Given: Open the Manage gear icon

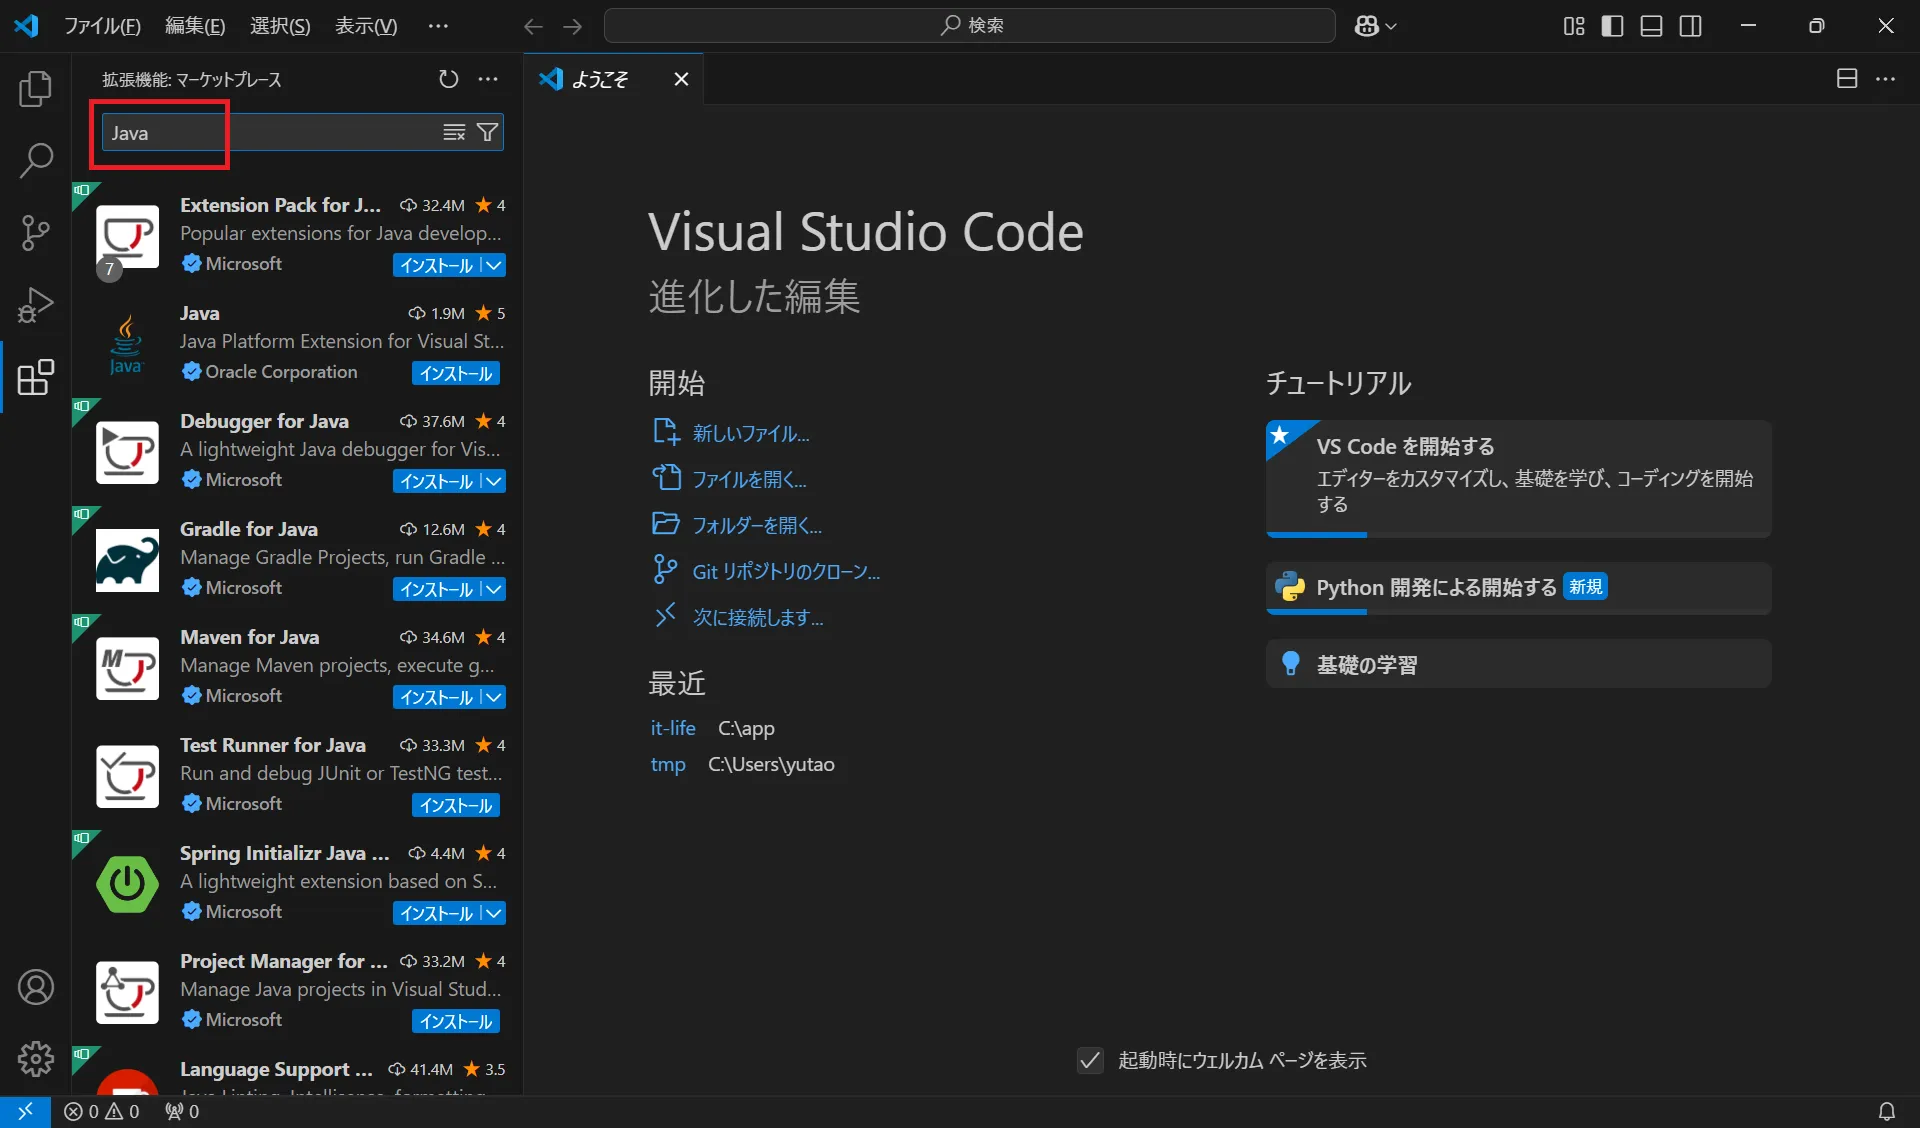Looking at the screenshot, I should click(x=36, y=1058).
